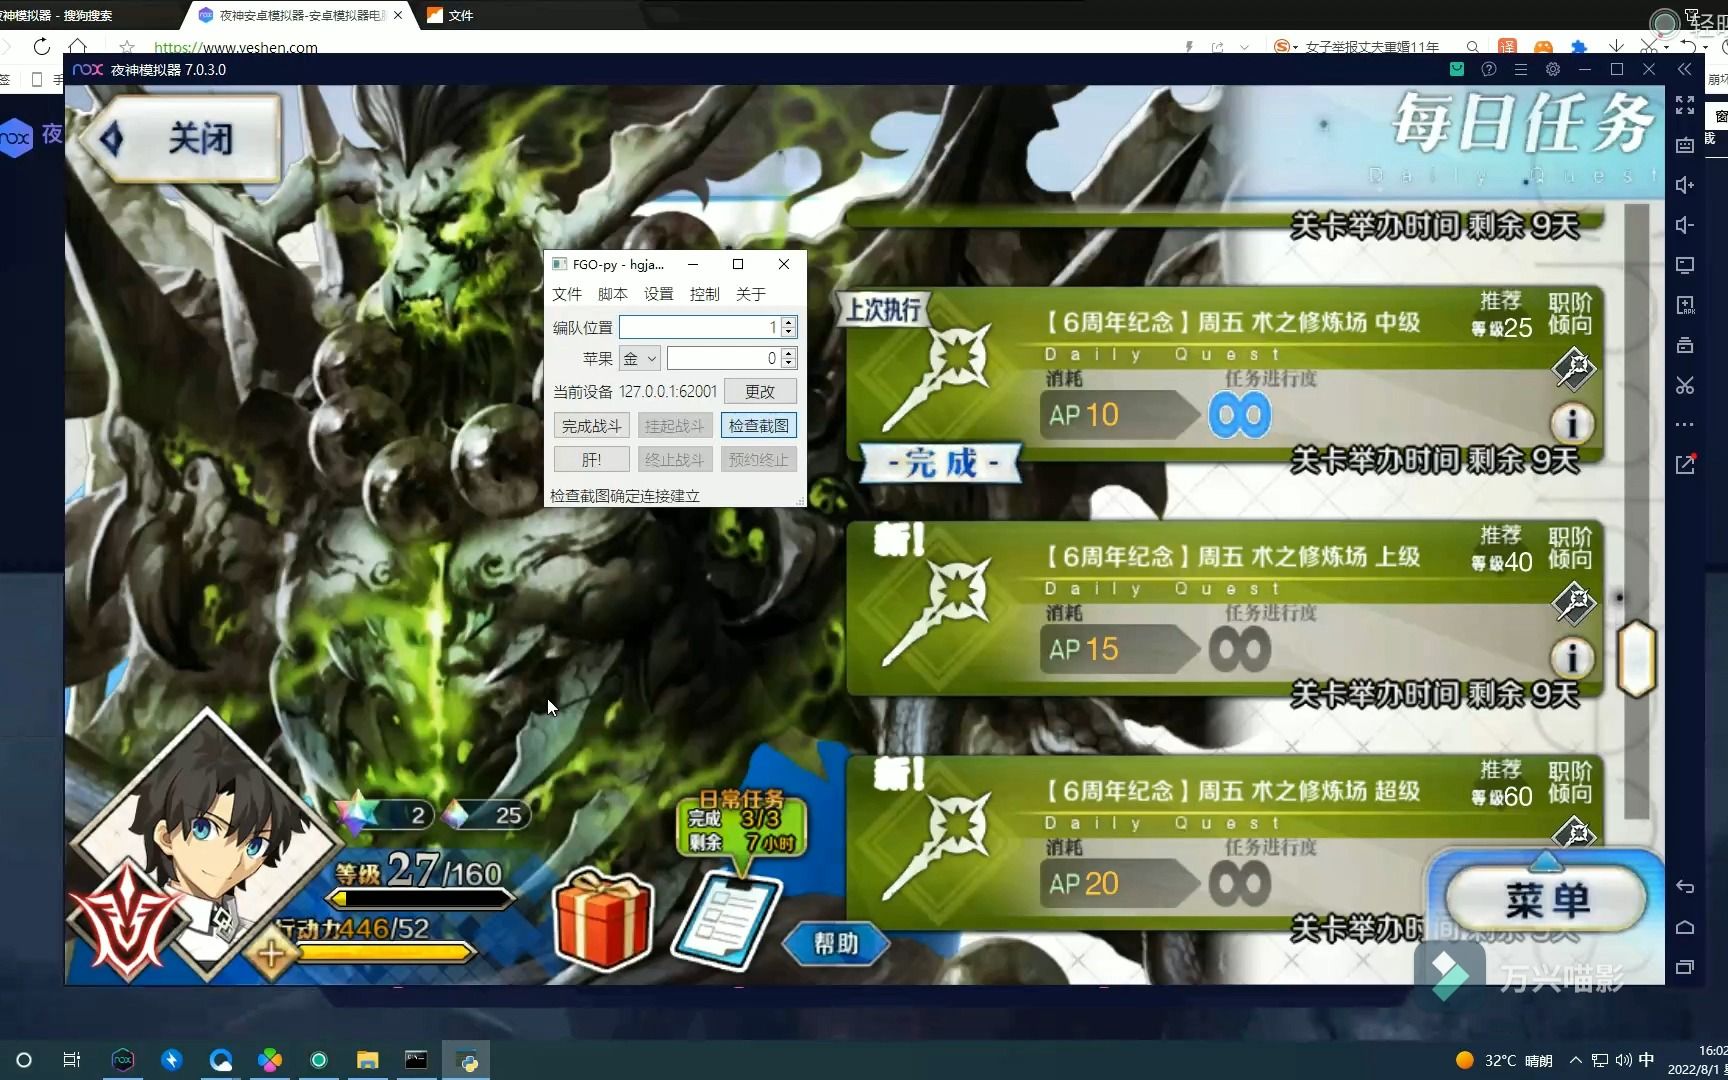Click the Nox Android home icon
The width and height of the screenshot is (1728, 1080).
pos(1685,927)
